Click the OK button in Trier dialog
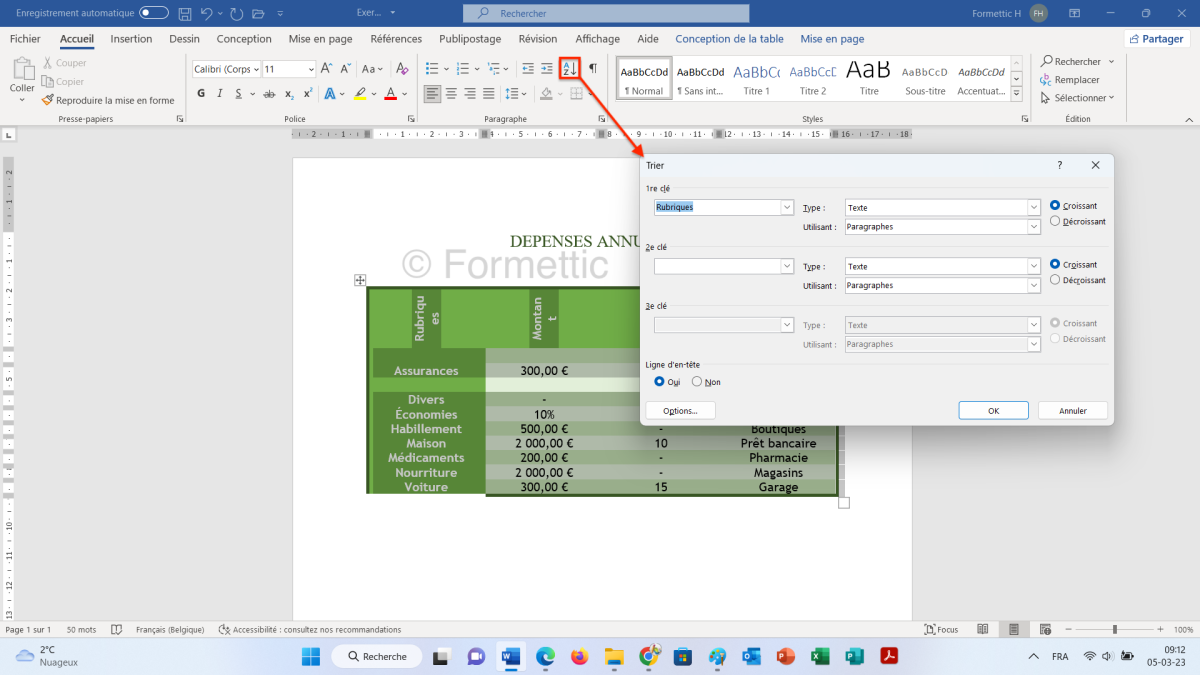1200x675 pixels. pyautogui.click(x=993, y=410)
